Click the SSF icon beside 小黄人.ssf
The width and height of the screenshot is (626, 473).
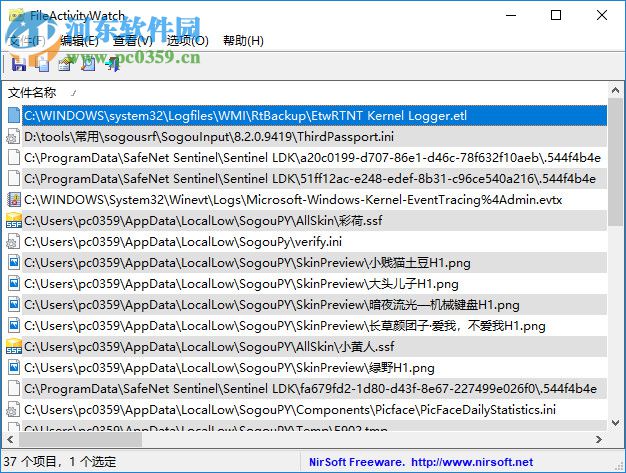click(x=14, y=346)
